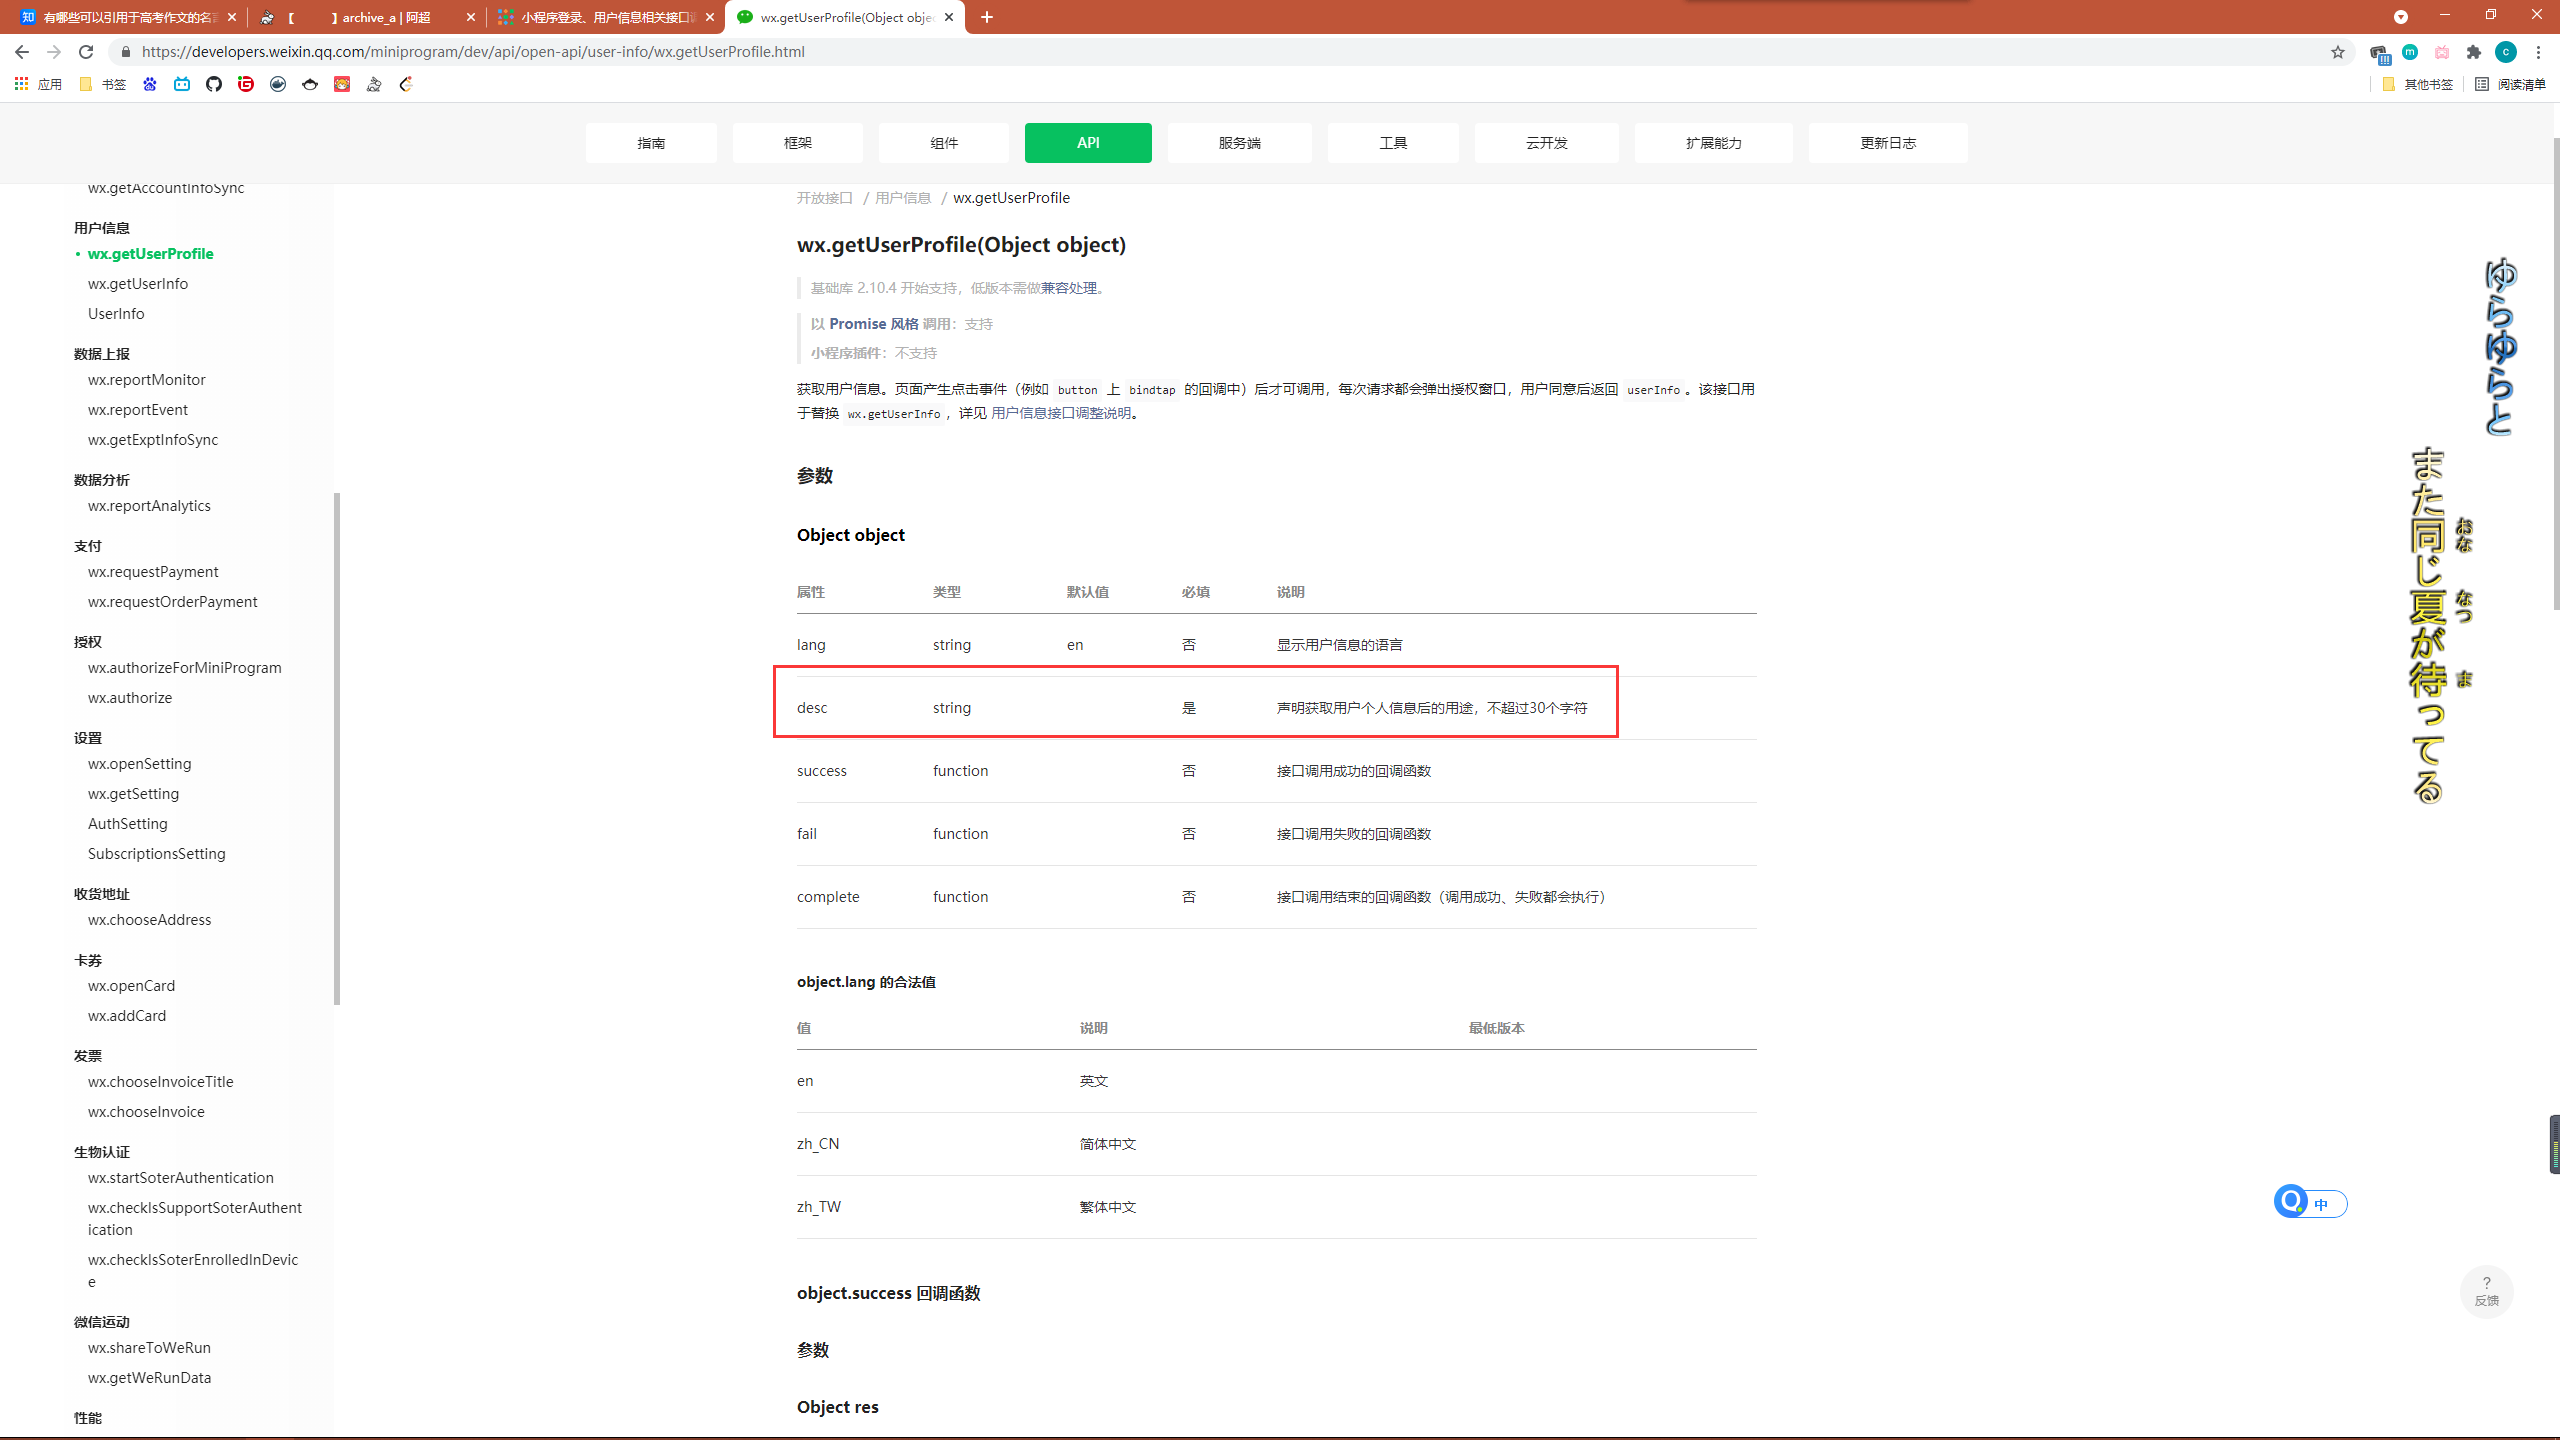The height and width of the screenshot is (1440, 2560).
Task: Open the tab search dropdown arrow
Action: coord(2400,17)
